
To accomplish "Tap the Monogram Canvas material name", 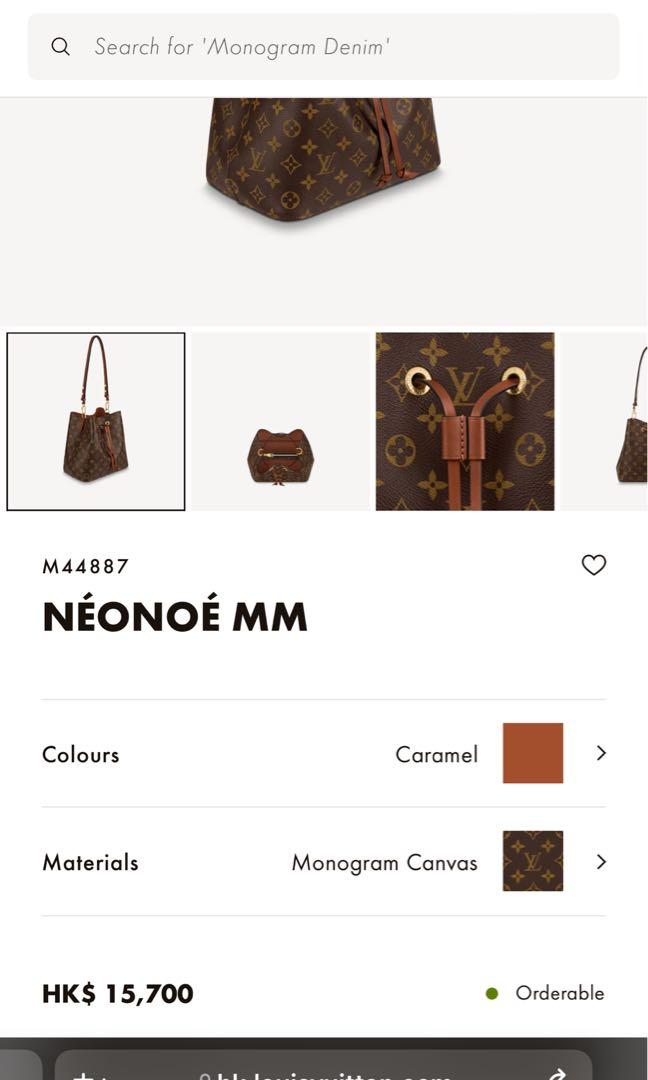I will (x=384, y=862).
